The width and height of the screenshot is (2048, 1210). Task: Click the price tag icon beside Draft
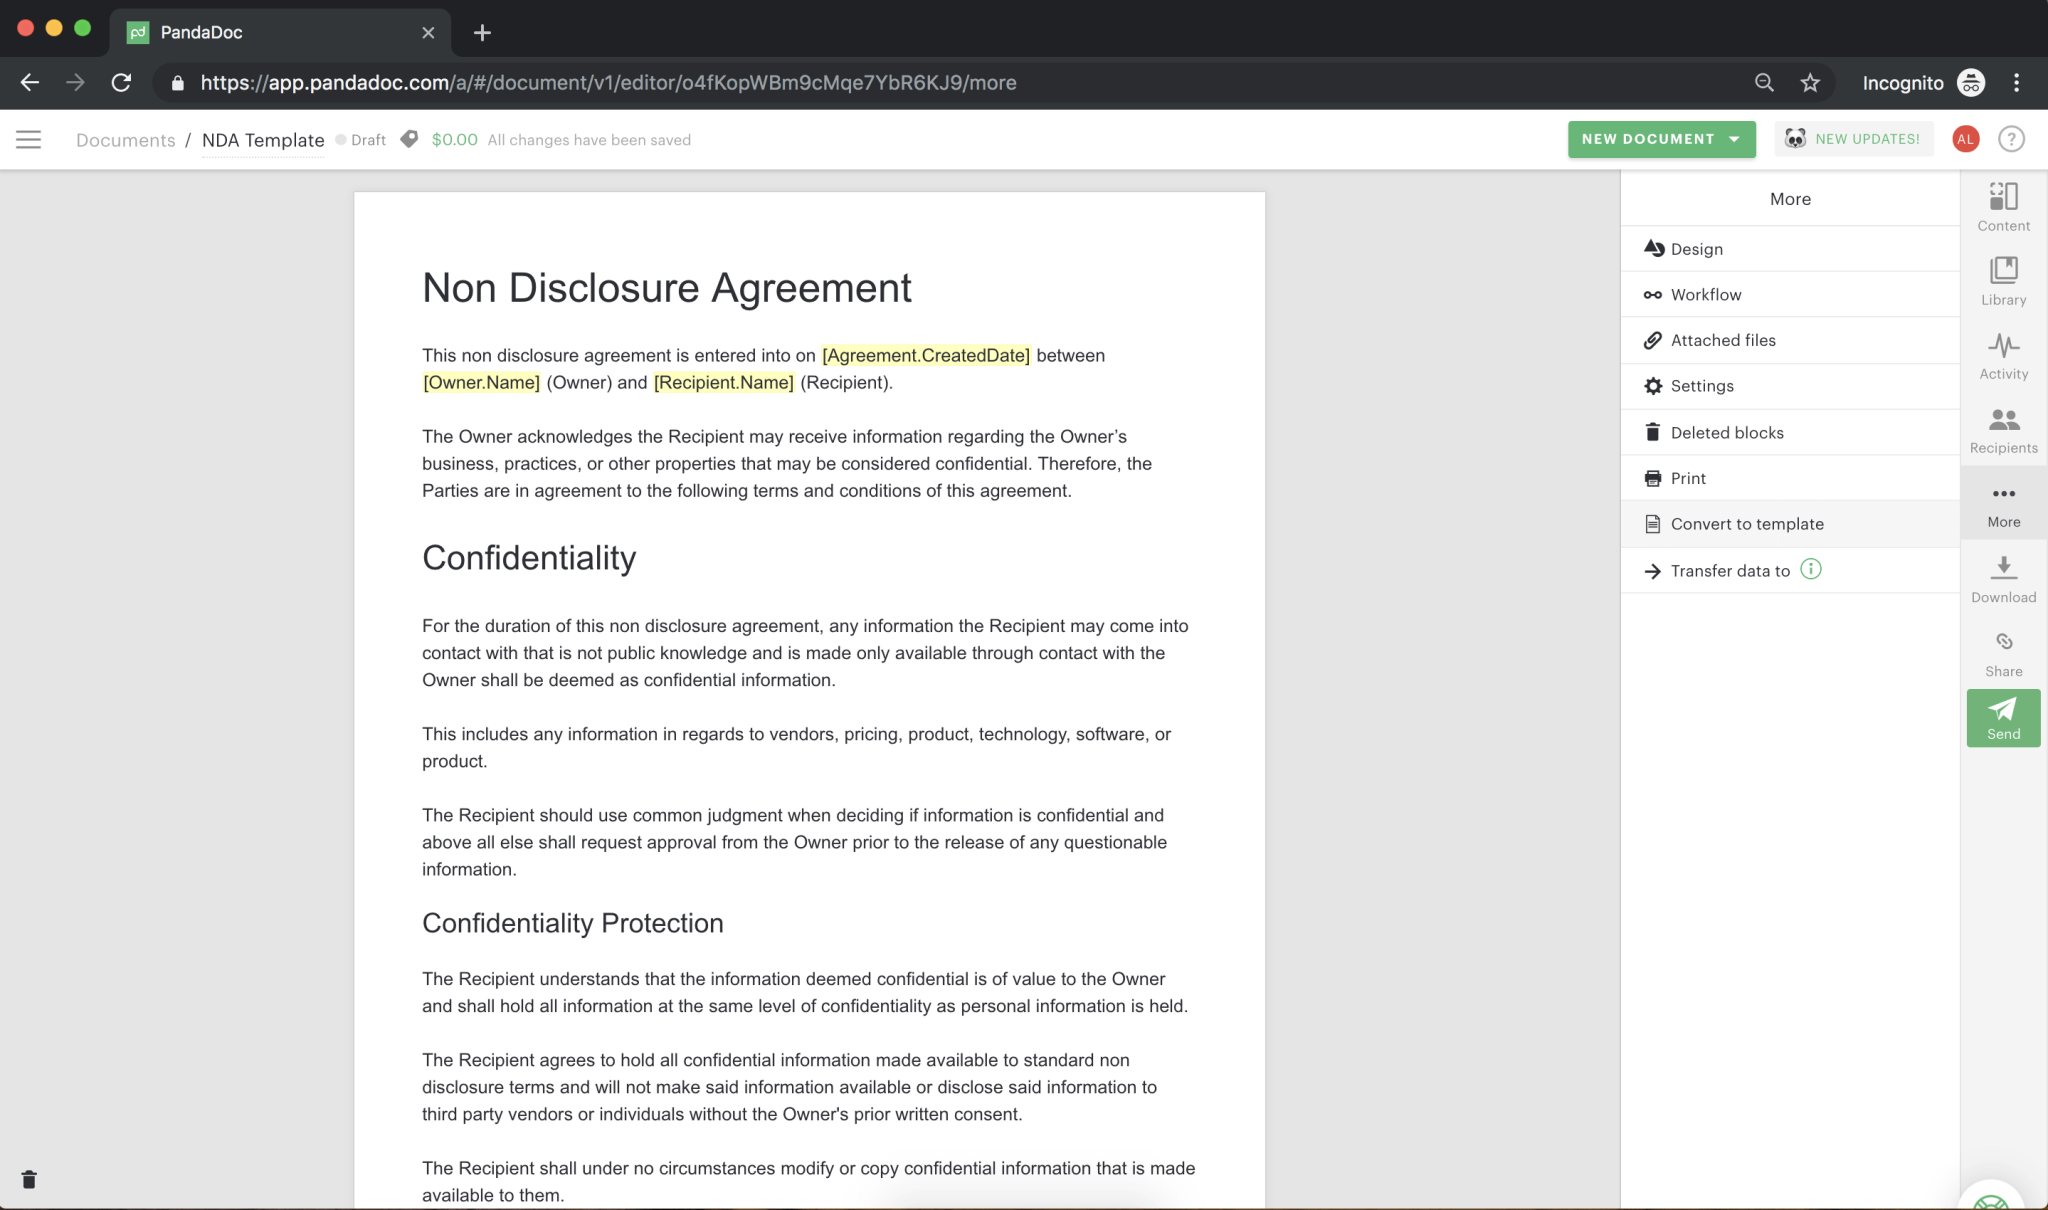click(x=409, y=139)
